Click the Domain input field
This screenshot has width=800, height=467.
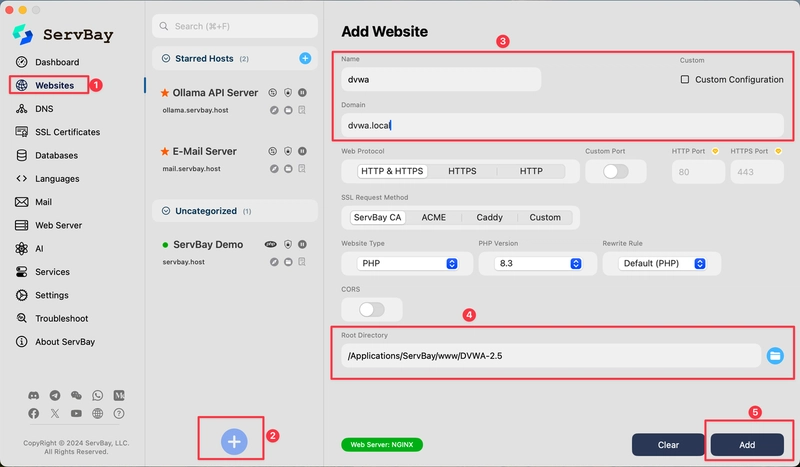(x=562, y=125)
